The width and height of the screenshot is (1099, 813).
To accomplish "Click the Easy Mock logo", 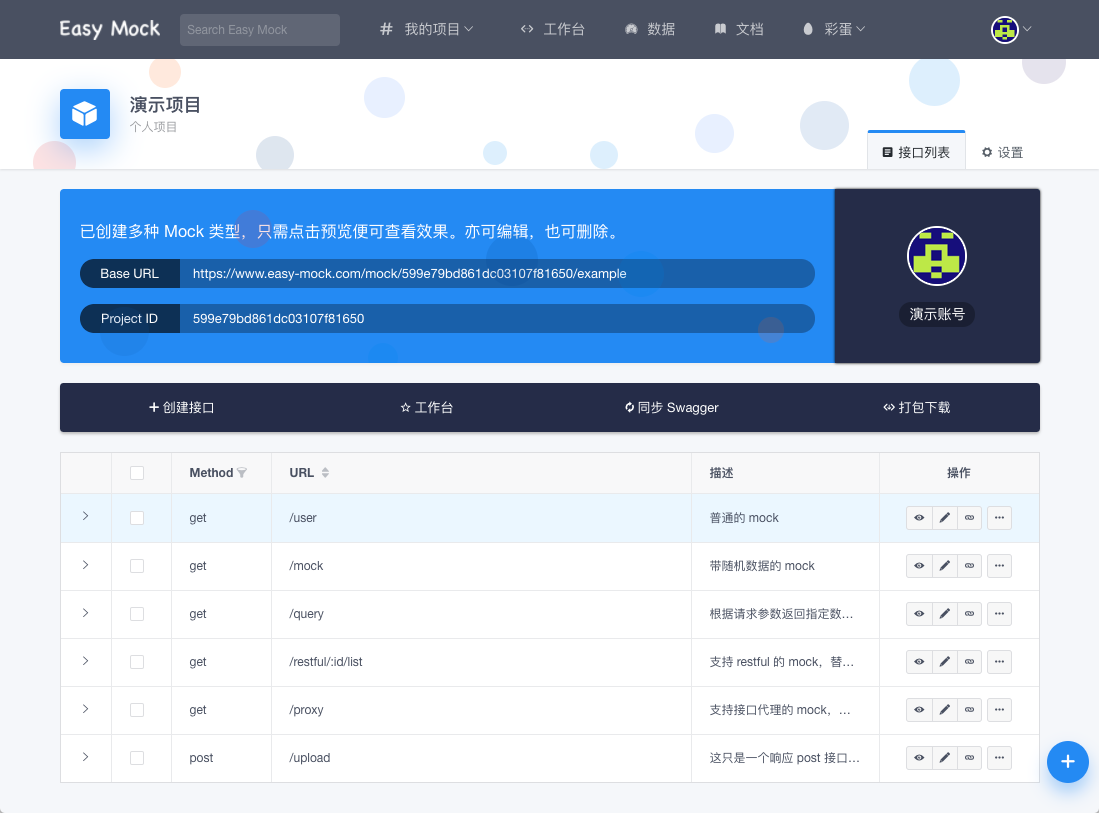I will [x=109, y=29].
